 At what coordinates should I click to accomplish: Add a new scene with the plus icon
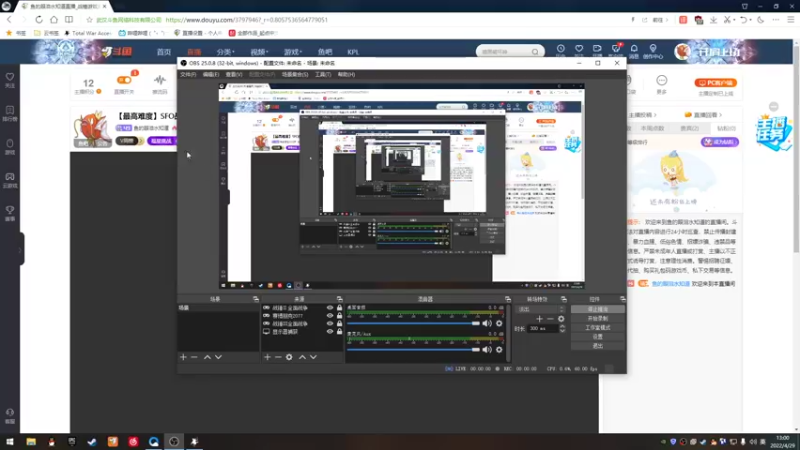[183, 357]
